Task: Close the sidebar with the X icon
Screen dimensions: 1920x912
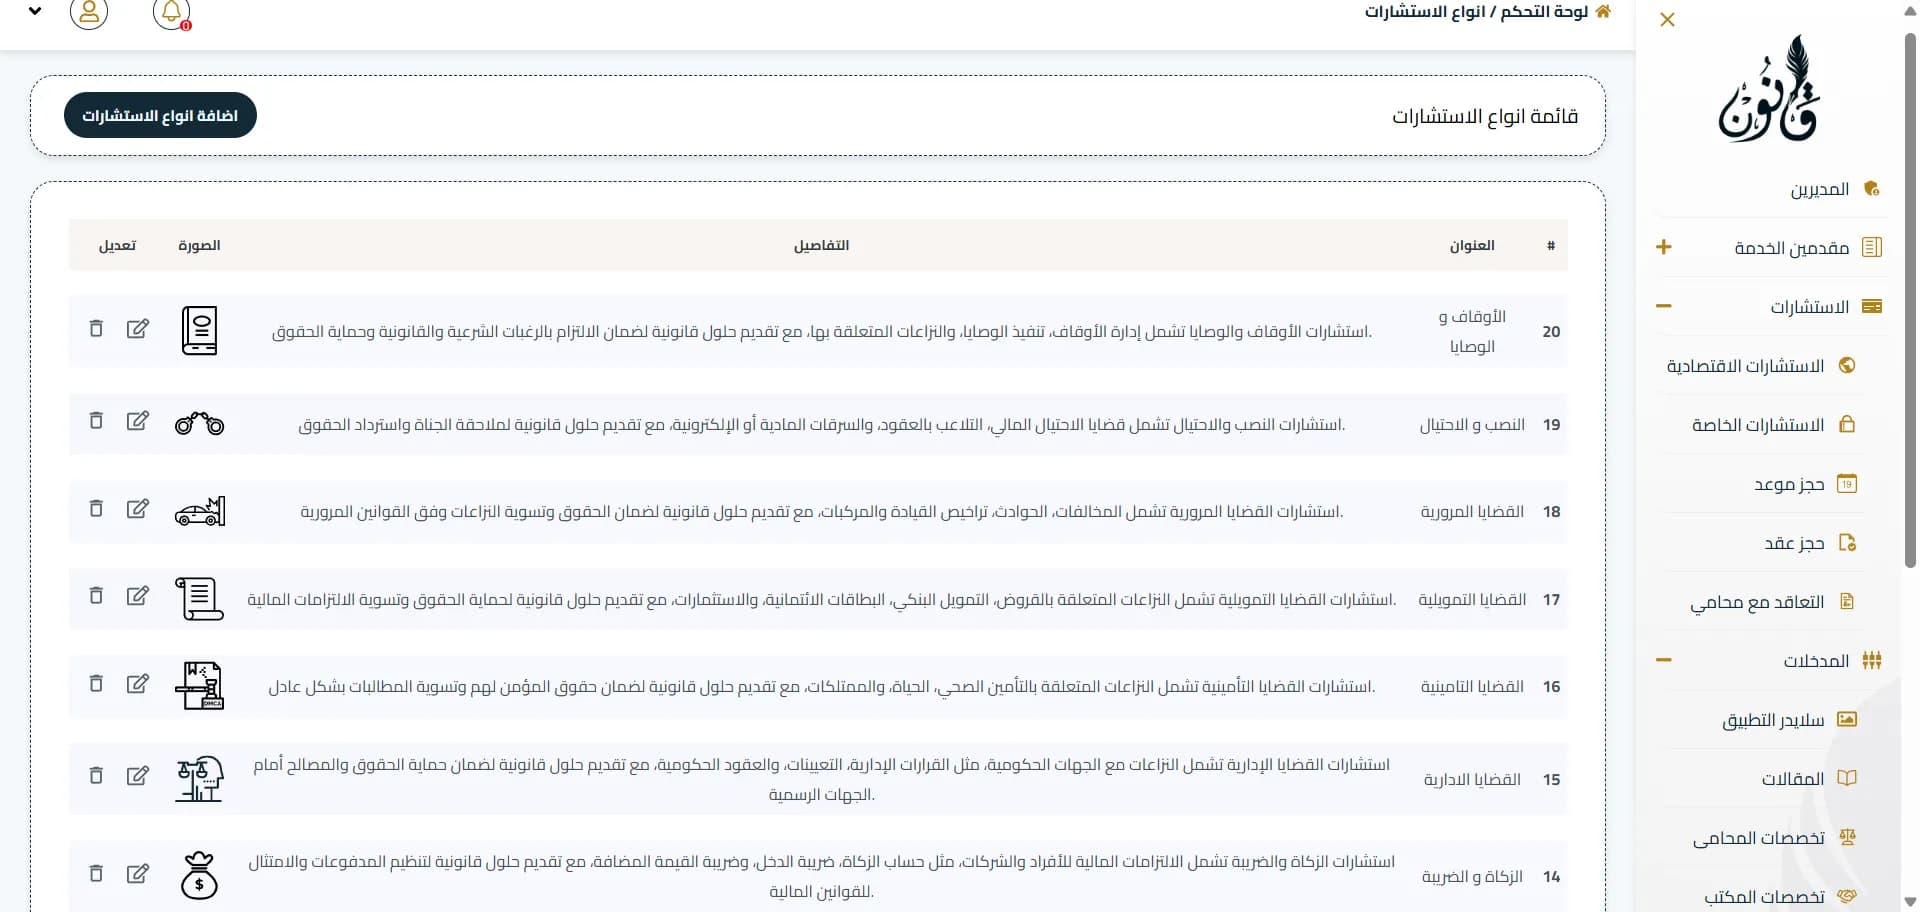Action: [x=1667, y=19]
